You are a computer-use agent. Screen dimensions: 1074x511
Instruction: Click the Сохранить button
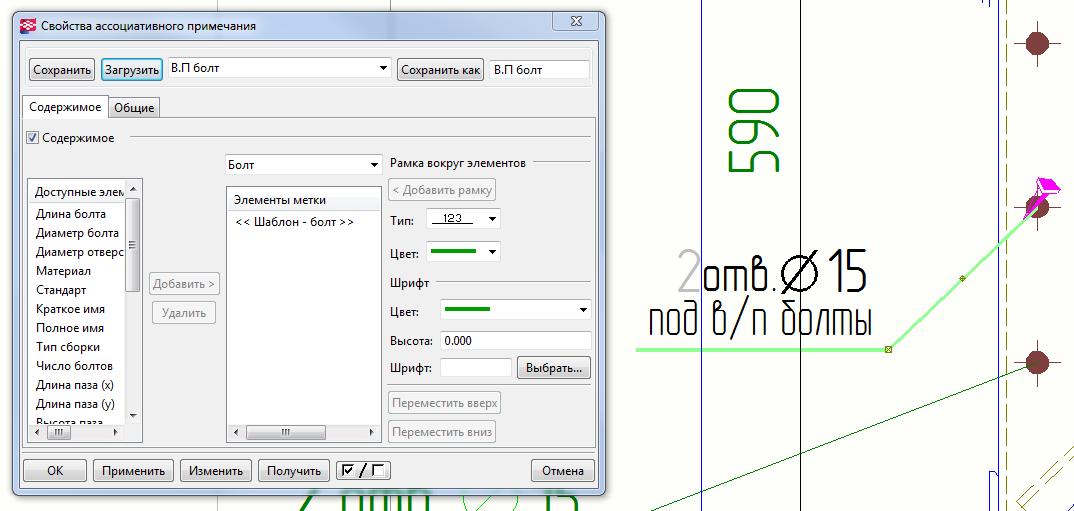pyautogui.click(x=62, y=70)
